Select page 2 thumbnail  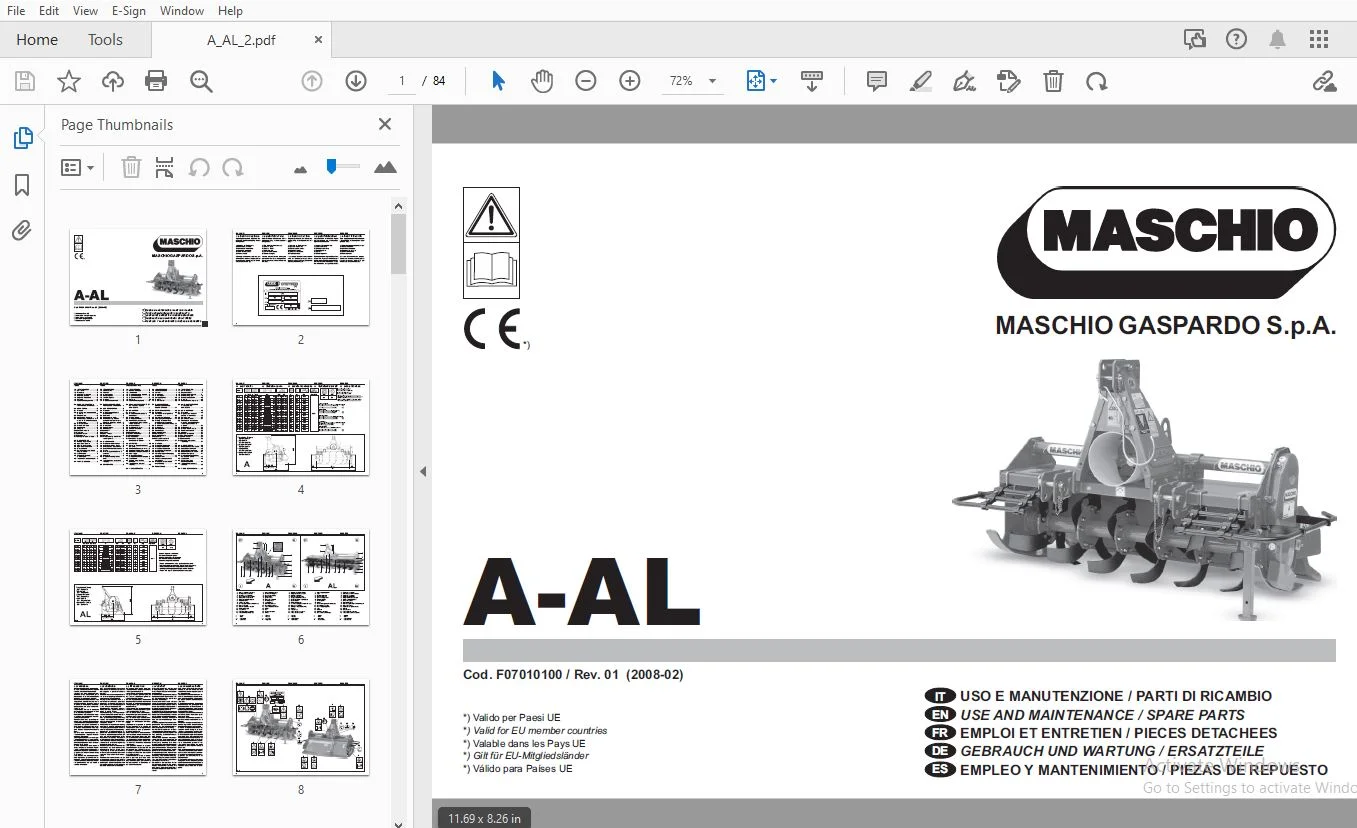click(x=301, y=277)
